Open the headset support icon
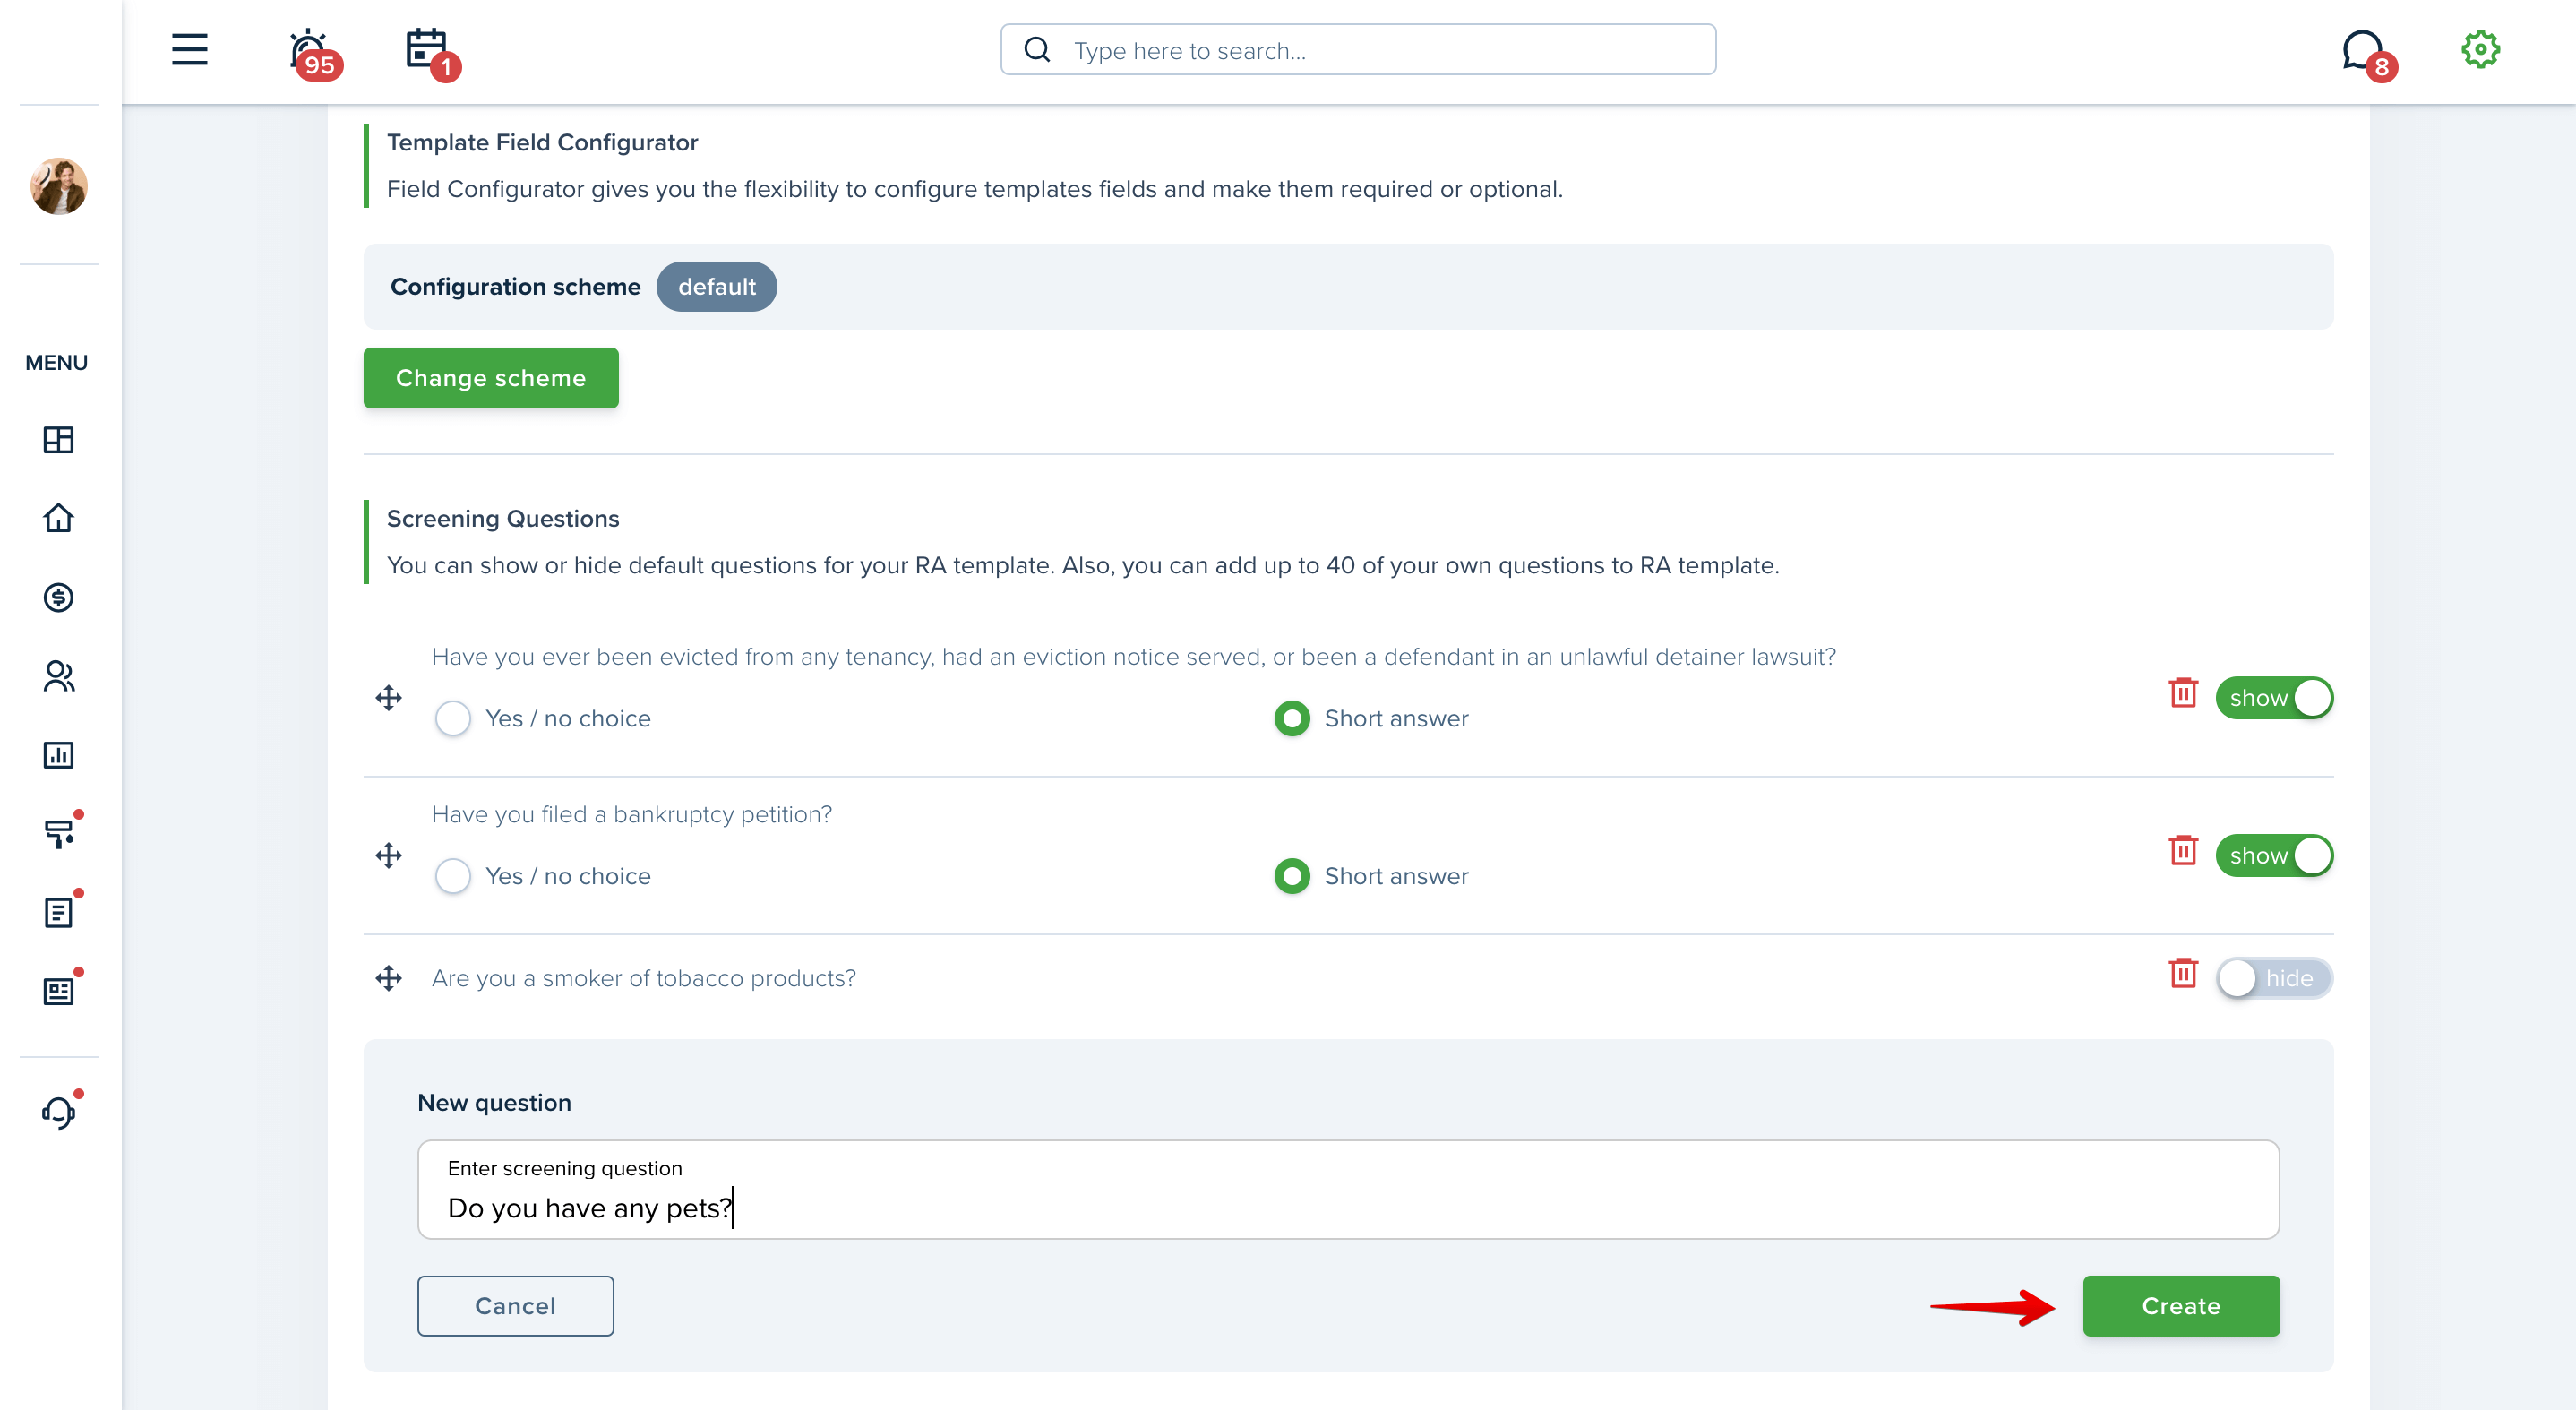 [x=60, y=1111]
